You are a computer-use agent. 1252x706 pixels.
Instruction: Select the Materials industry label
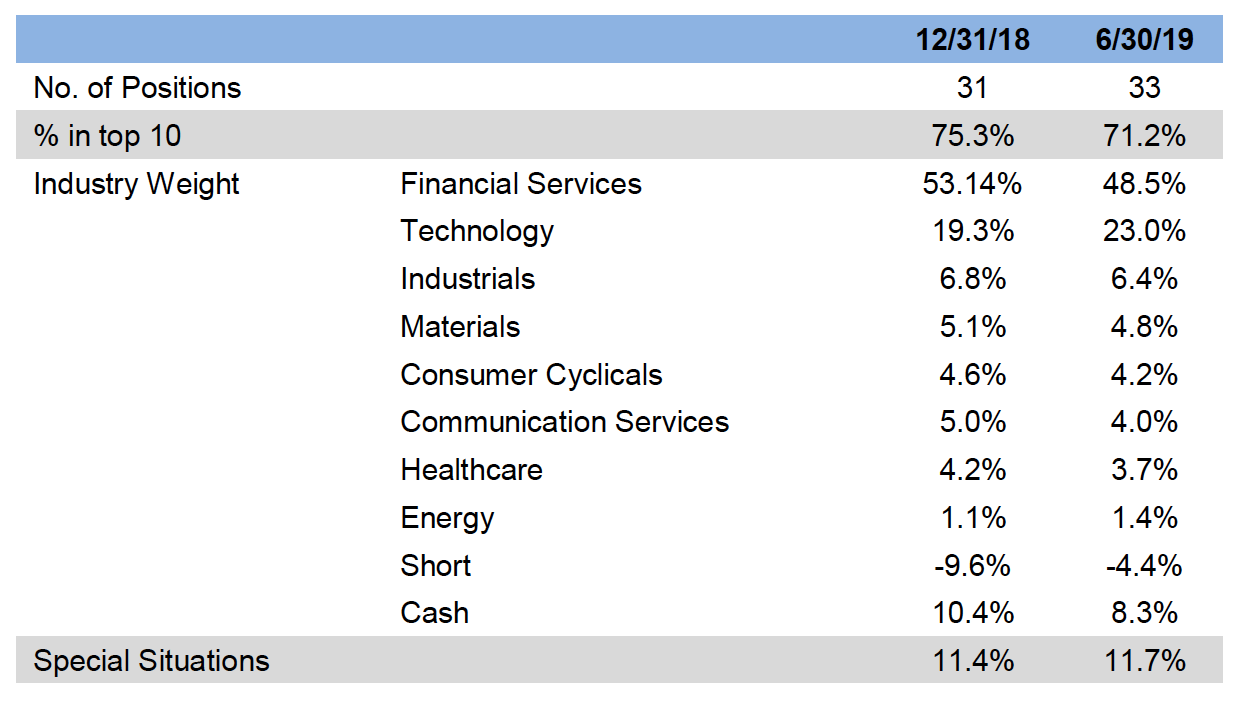(x=460, y=327)
